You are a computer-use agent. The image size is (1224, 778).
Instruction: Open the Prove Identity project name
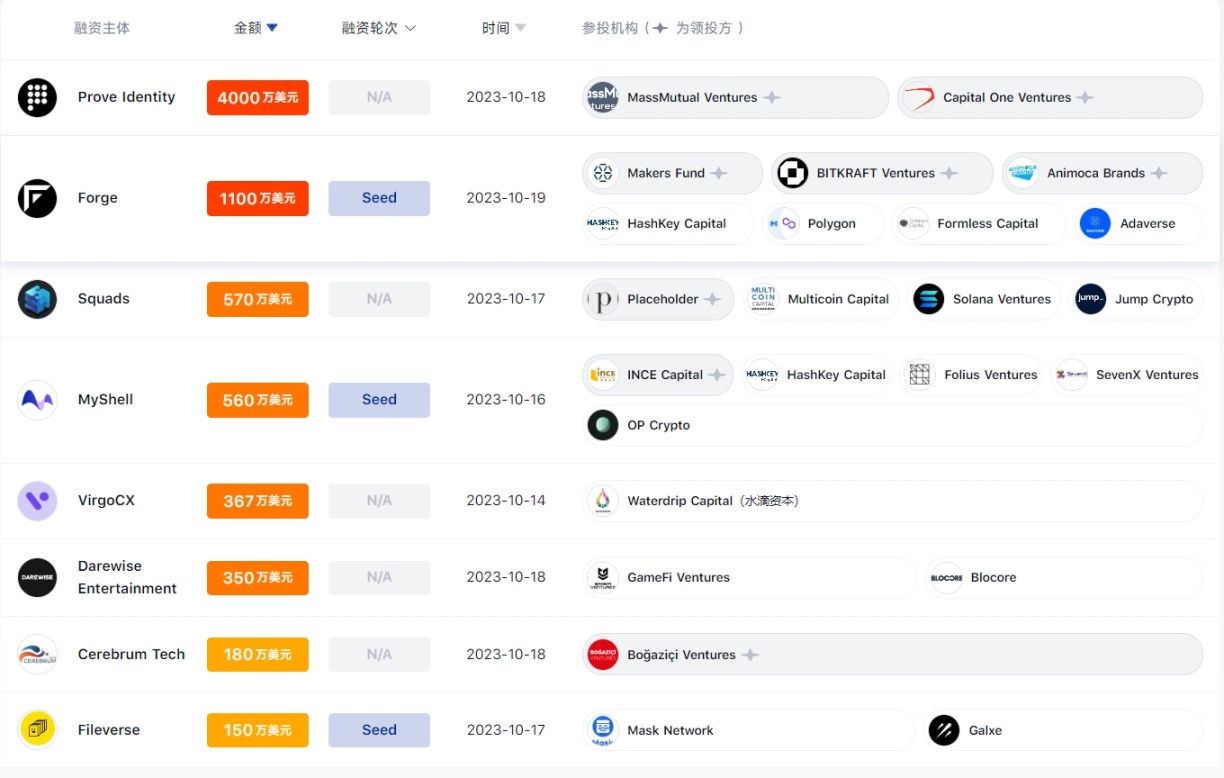[127, 97]
